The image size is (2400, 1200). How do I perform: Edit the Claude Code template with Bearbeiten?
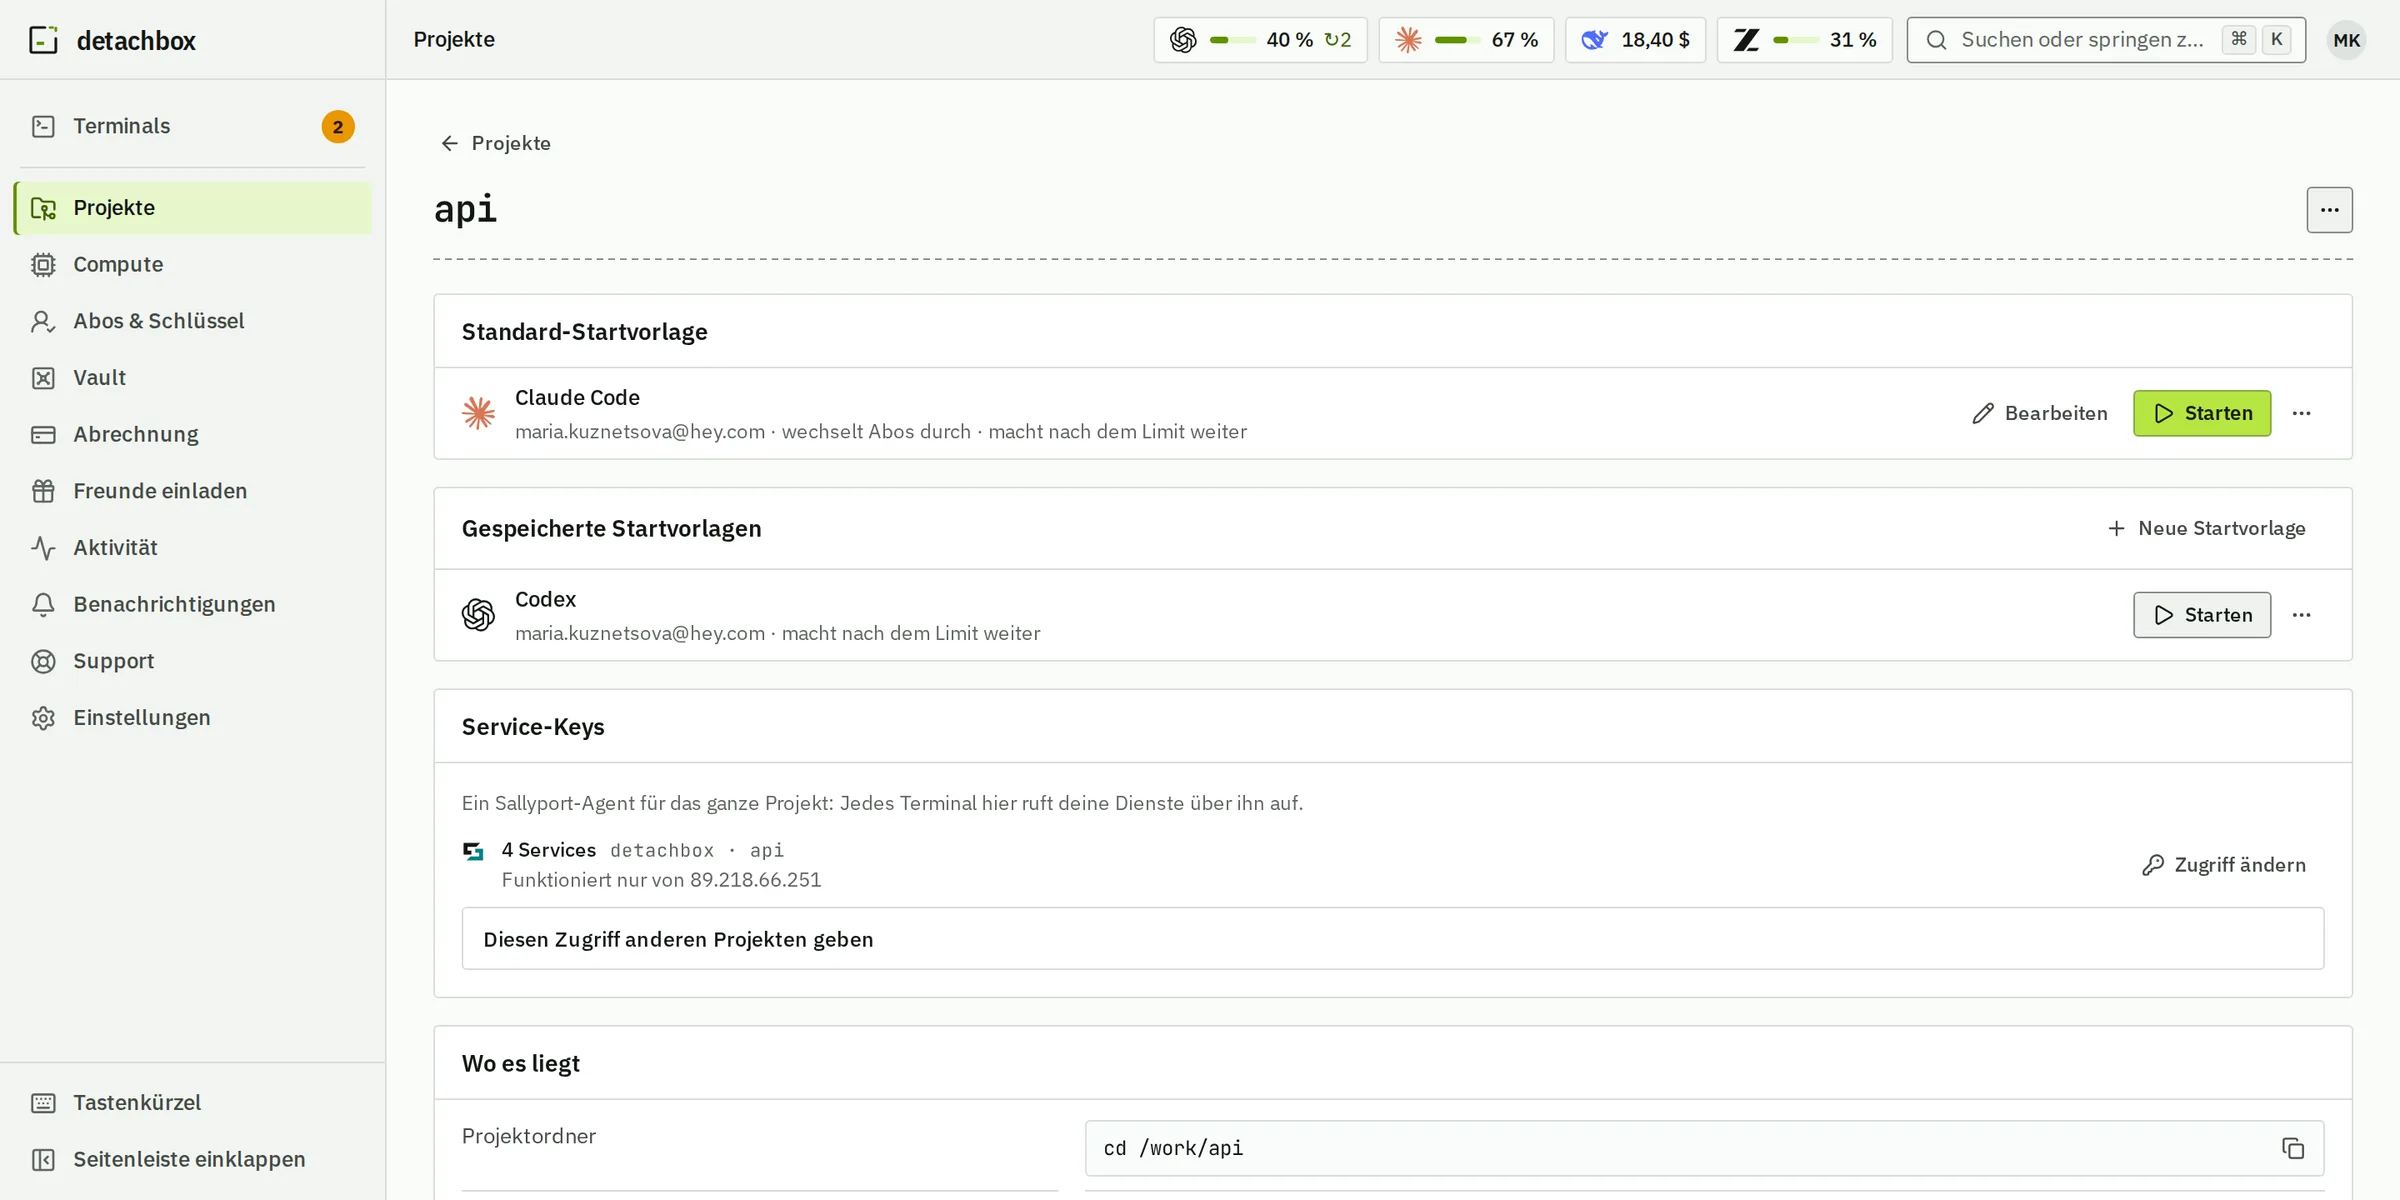[x=2039, y=413]
